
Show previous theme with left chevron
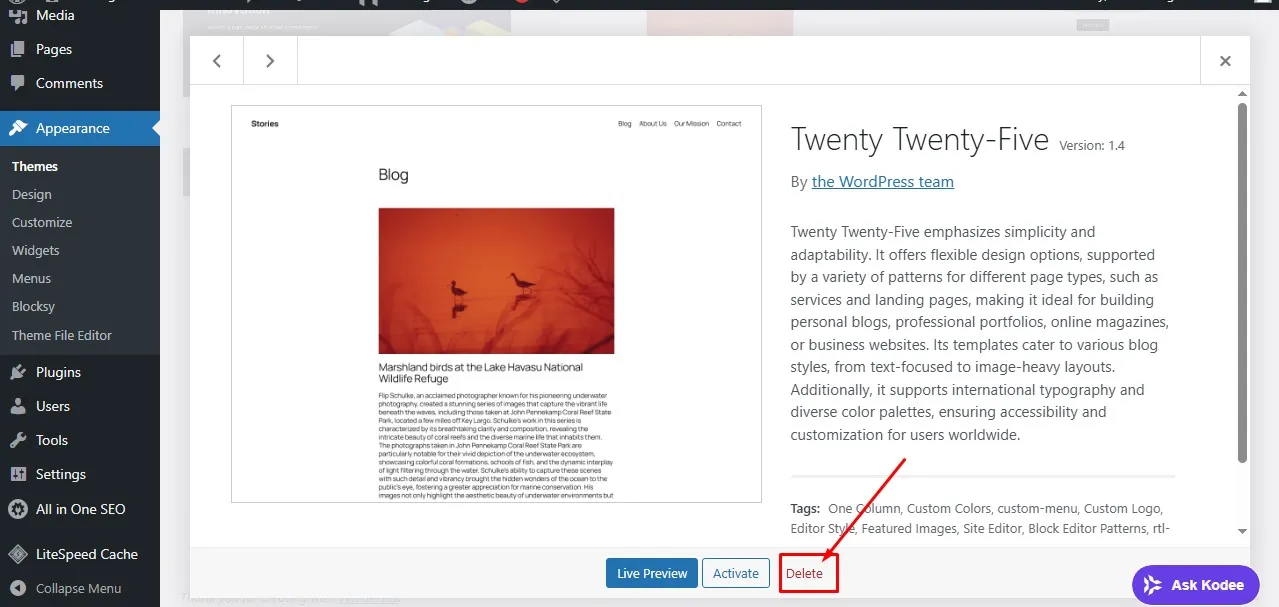point(216,60)
